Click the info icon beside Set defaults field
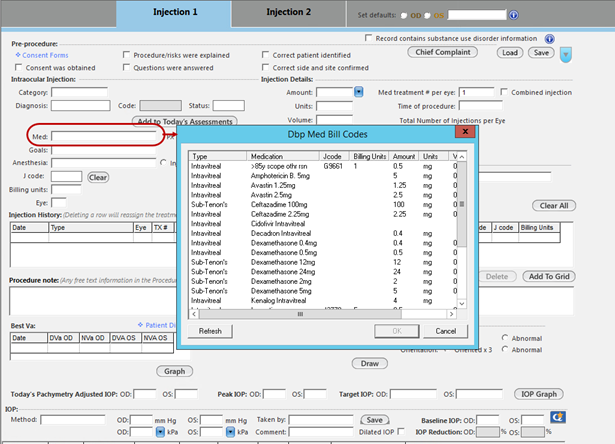The width and height of the screenshot is (615, 444). tap(513, 15)
